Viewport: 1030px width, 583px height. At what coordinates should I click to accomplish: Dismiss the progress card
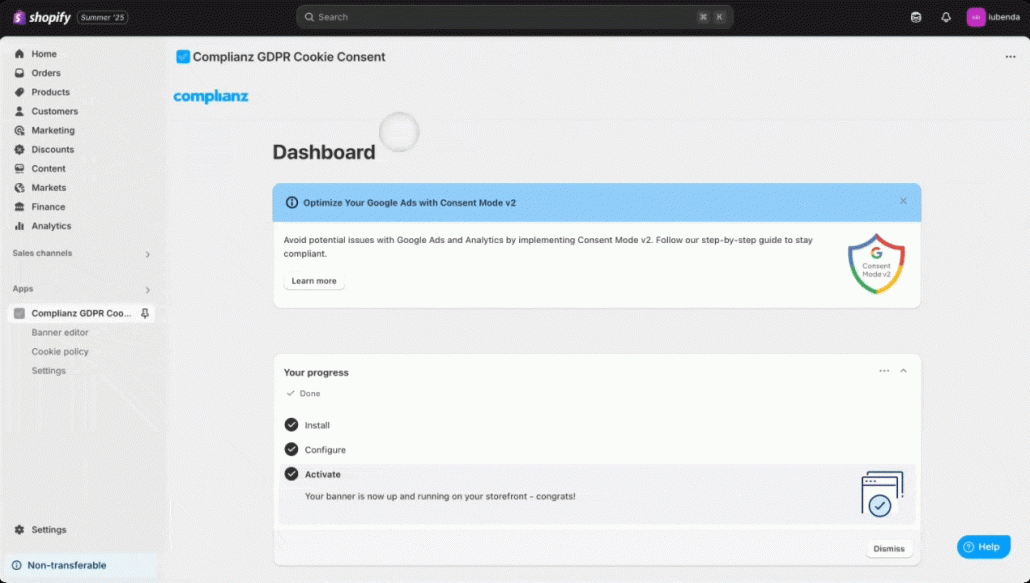click(x=888, y=547)
